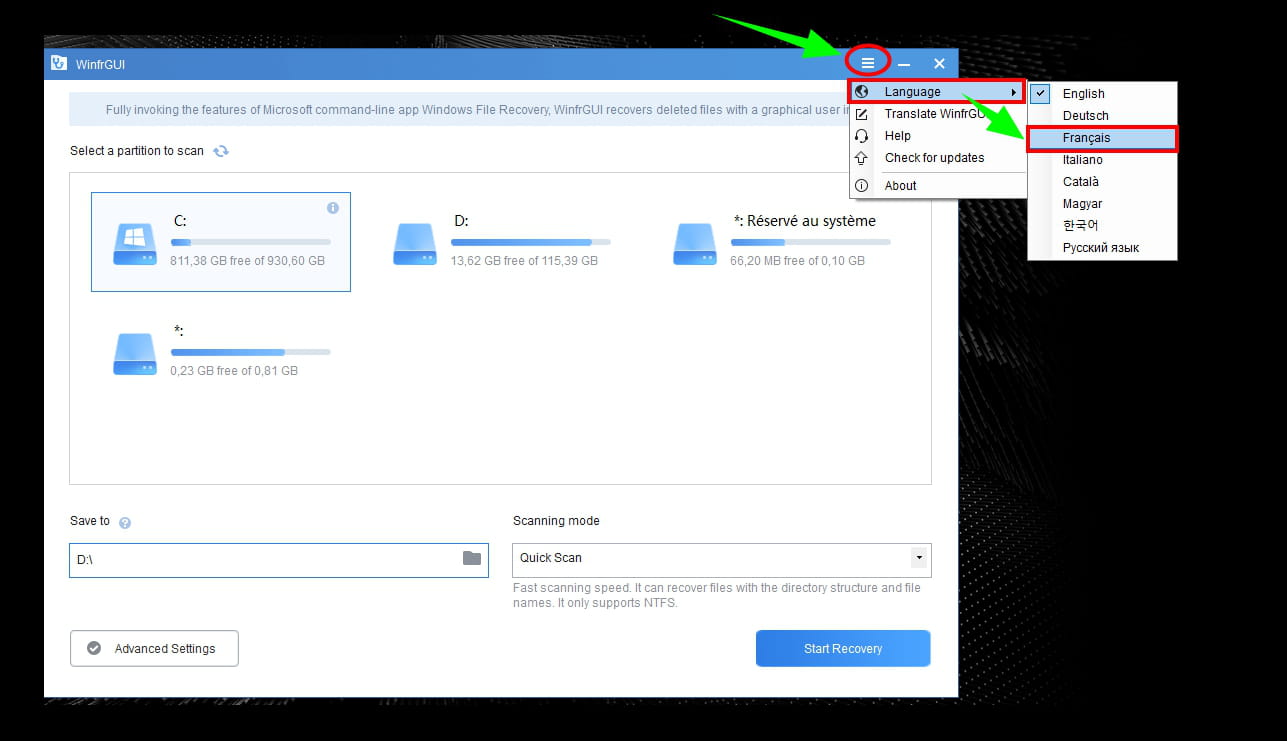Viewport: 1287px width, 741px height.
Task: Select the C: drive icon
Action: point(134,243)
